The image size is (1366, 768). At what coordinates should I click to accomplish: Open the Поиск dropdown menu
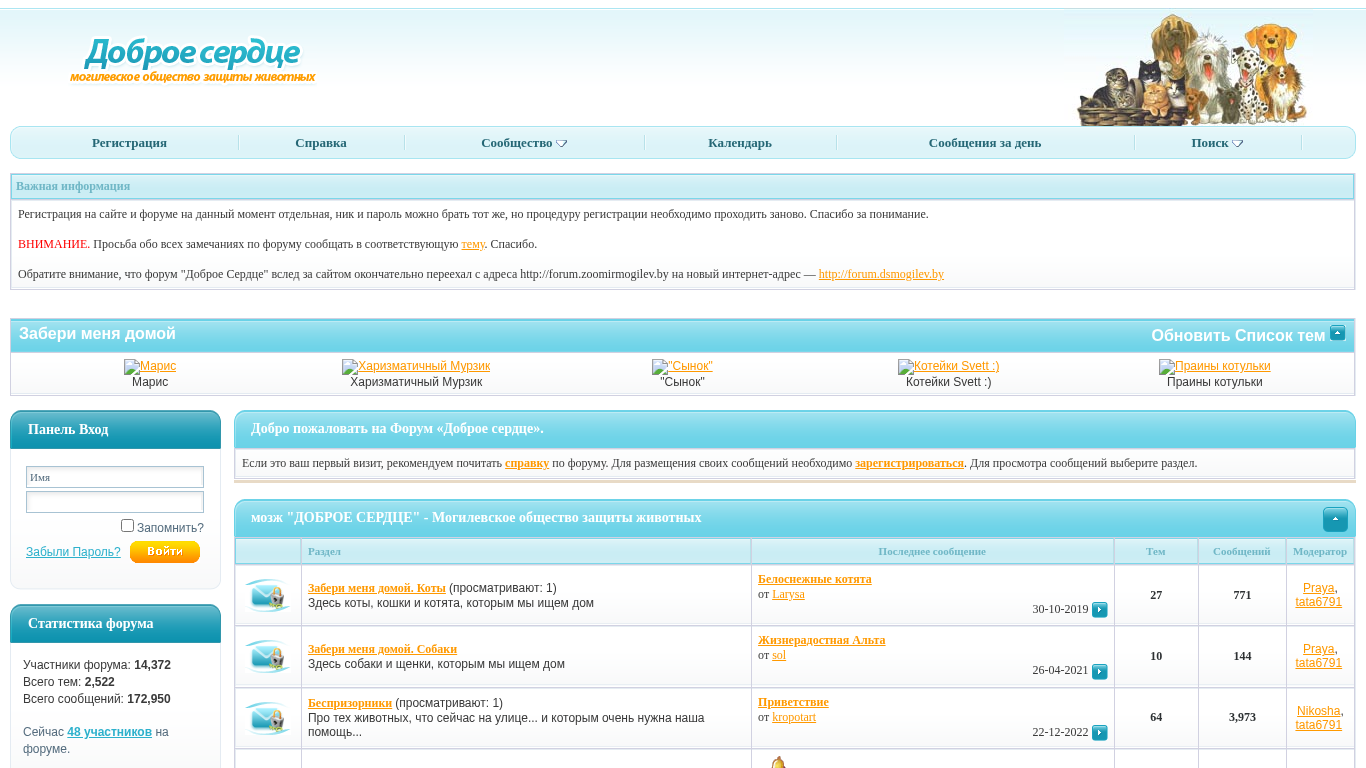(x=1217, y=143)
